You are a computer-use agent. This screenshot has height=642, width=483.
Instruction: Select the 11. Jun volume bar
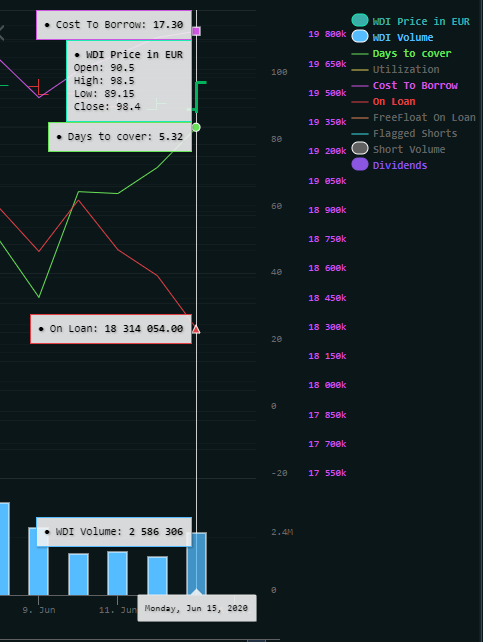click(117, 573)
